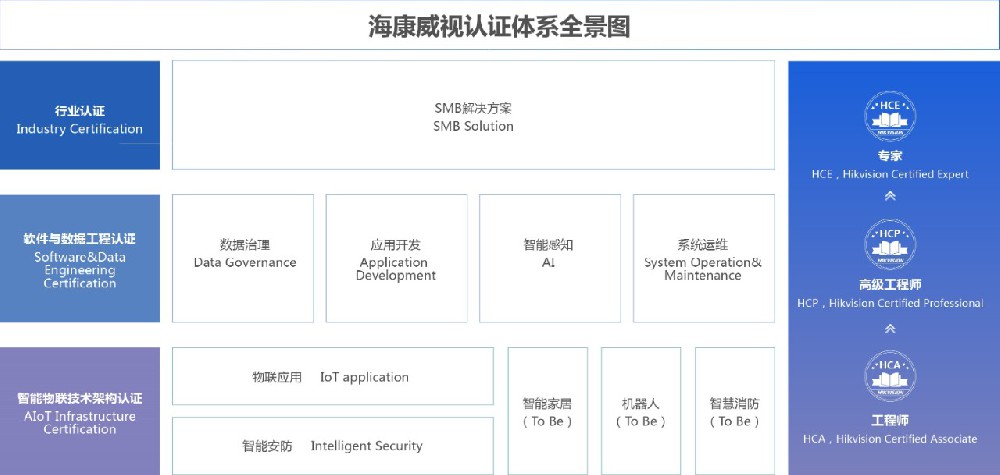Screen dimensions: 1000x475
Task: Click the HCA associate badge icon
Action: point(890,376)
